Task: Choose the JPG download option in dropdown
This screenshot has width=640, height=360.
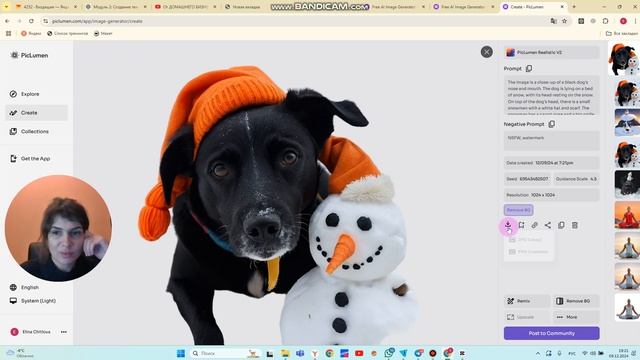Action: point(529,240)
